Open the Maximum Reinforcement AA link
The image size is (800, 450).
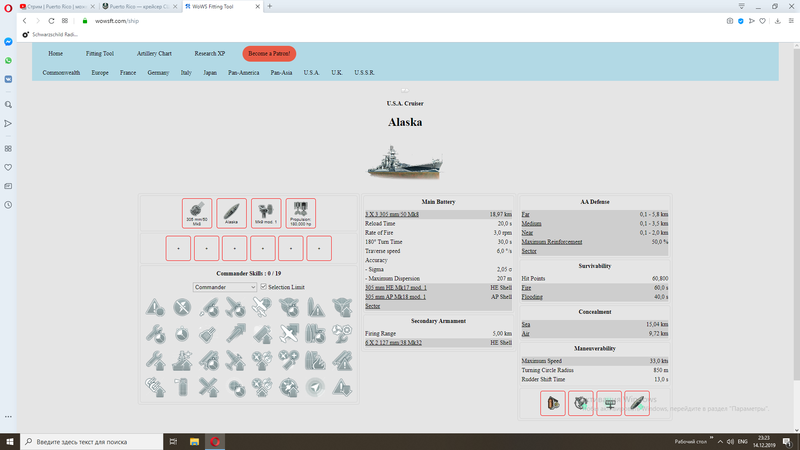(552, 242)
